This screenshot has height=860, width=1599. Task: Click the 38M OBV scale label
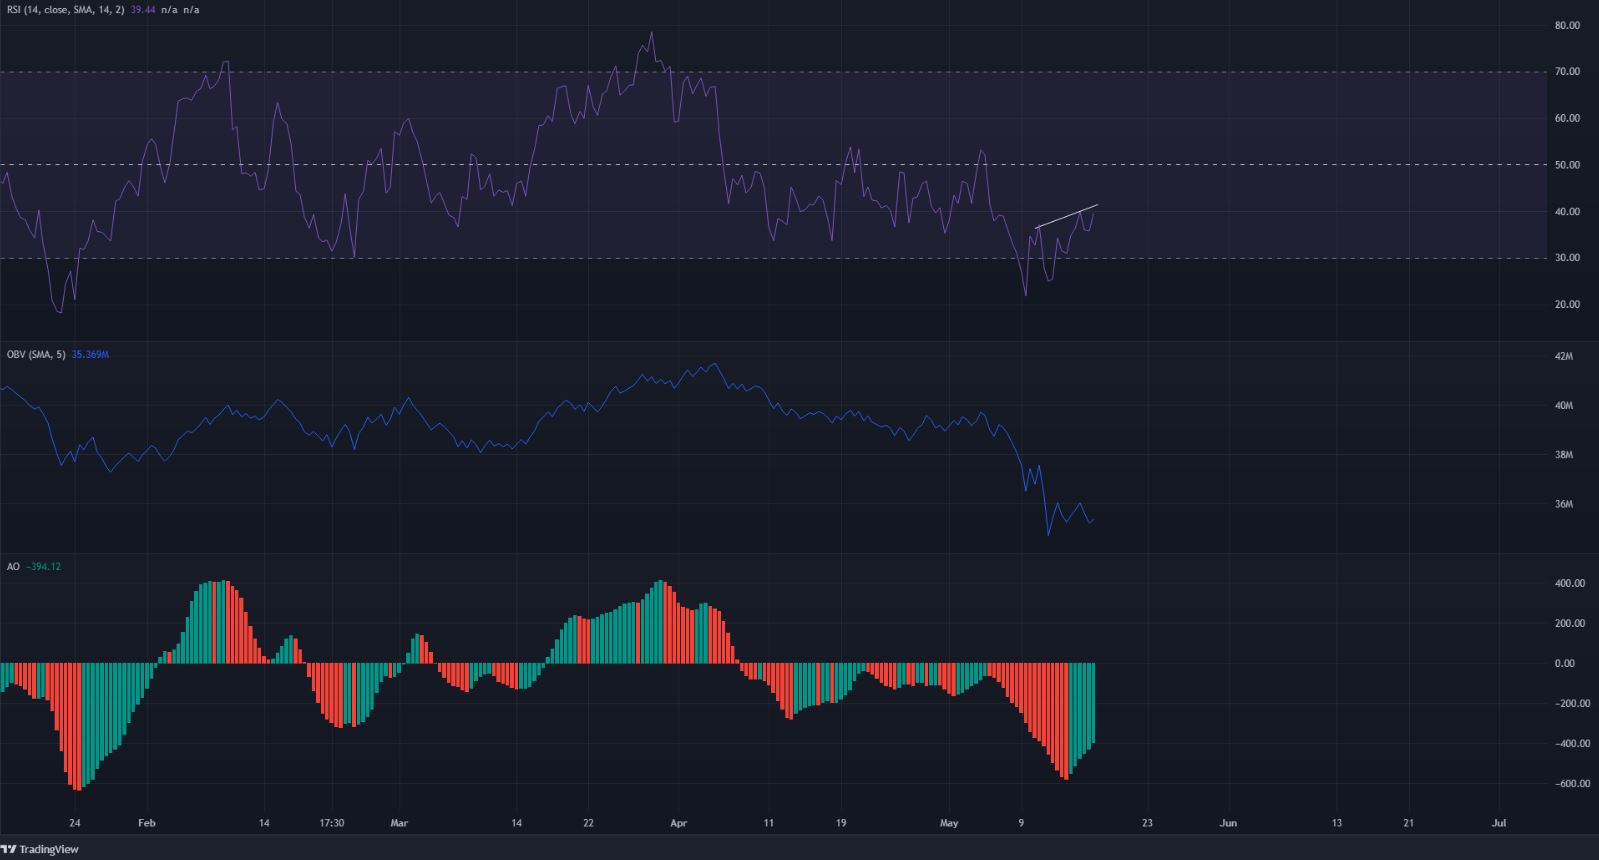(1563, 455)
